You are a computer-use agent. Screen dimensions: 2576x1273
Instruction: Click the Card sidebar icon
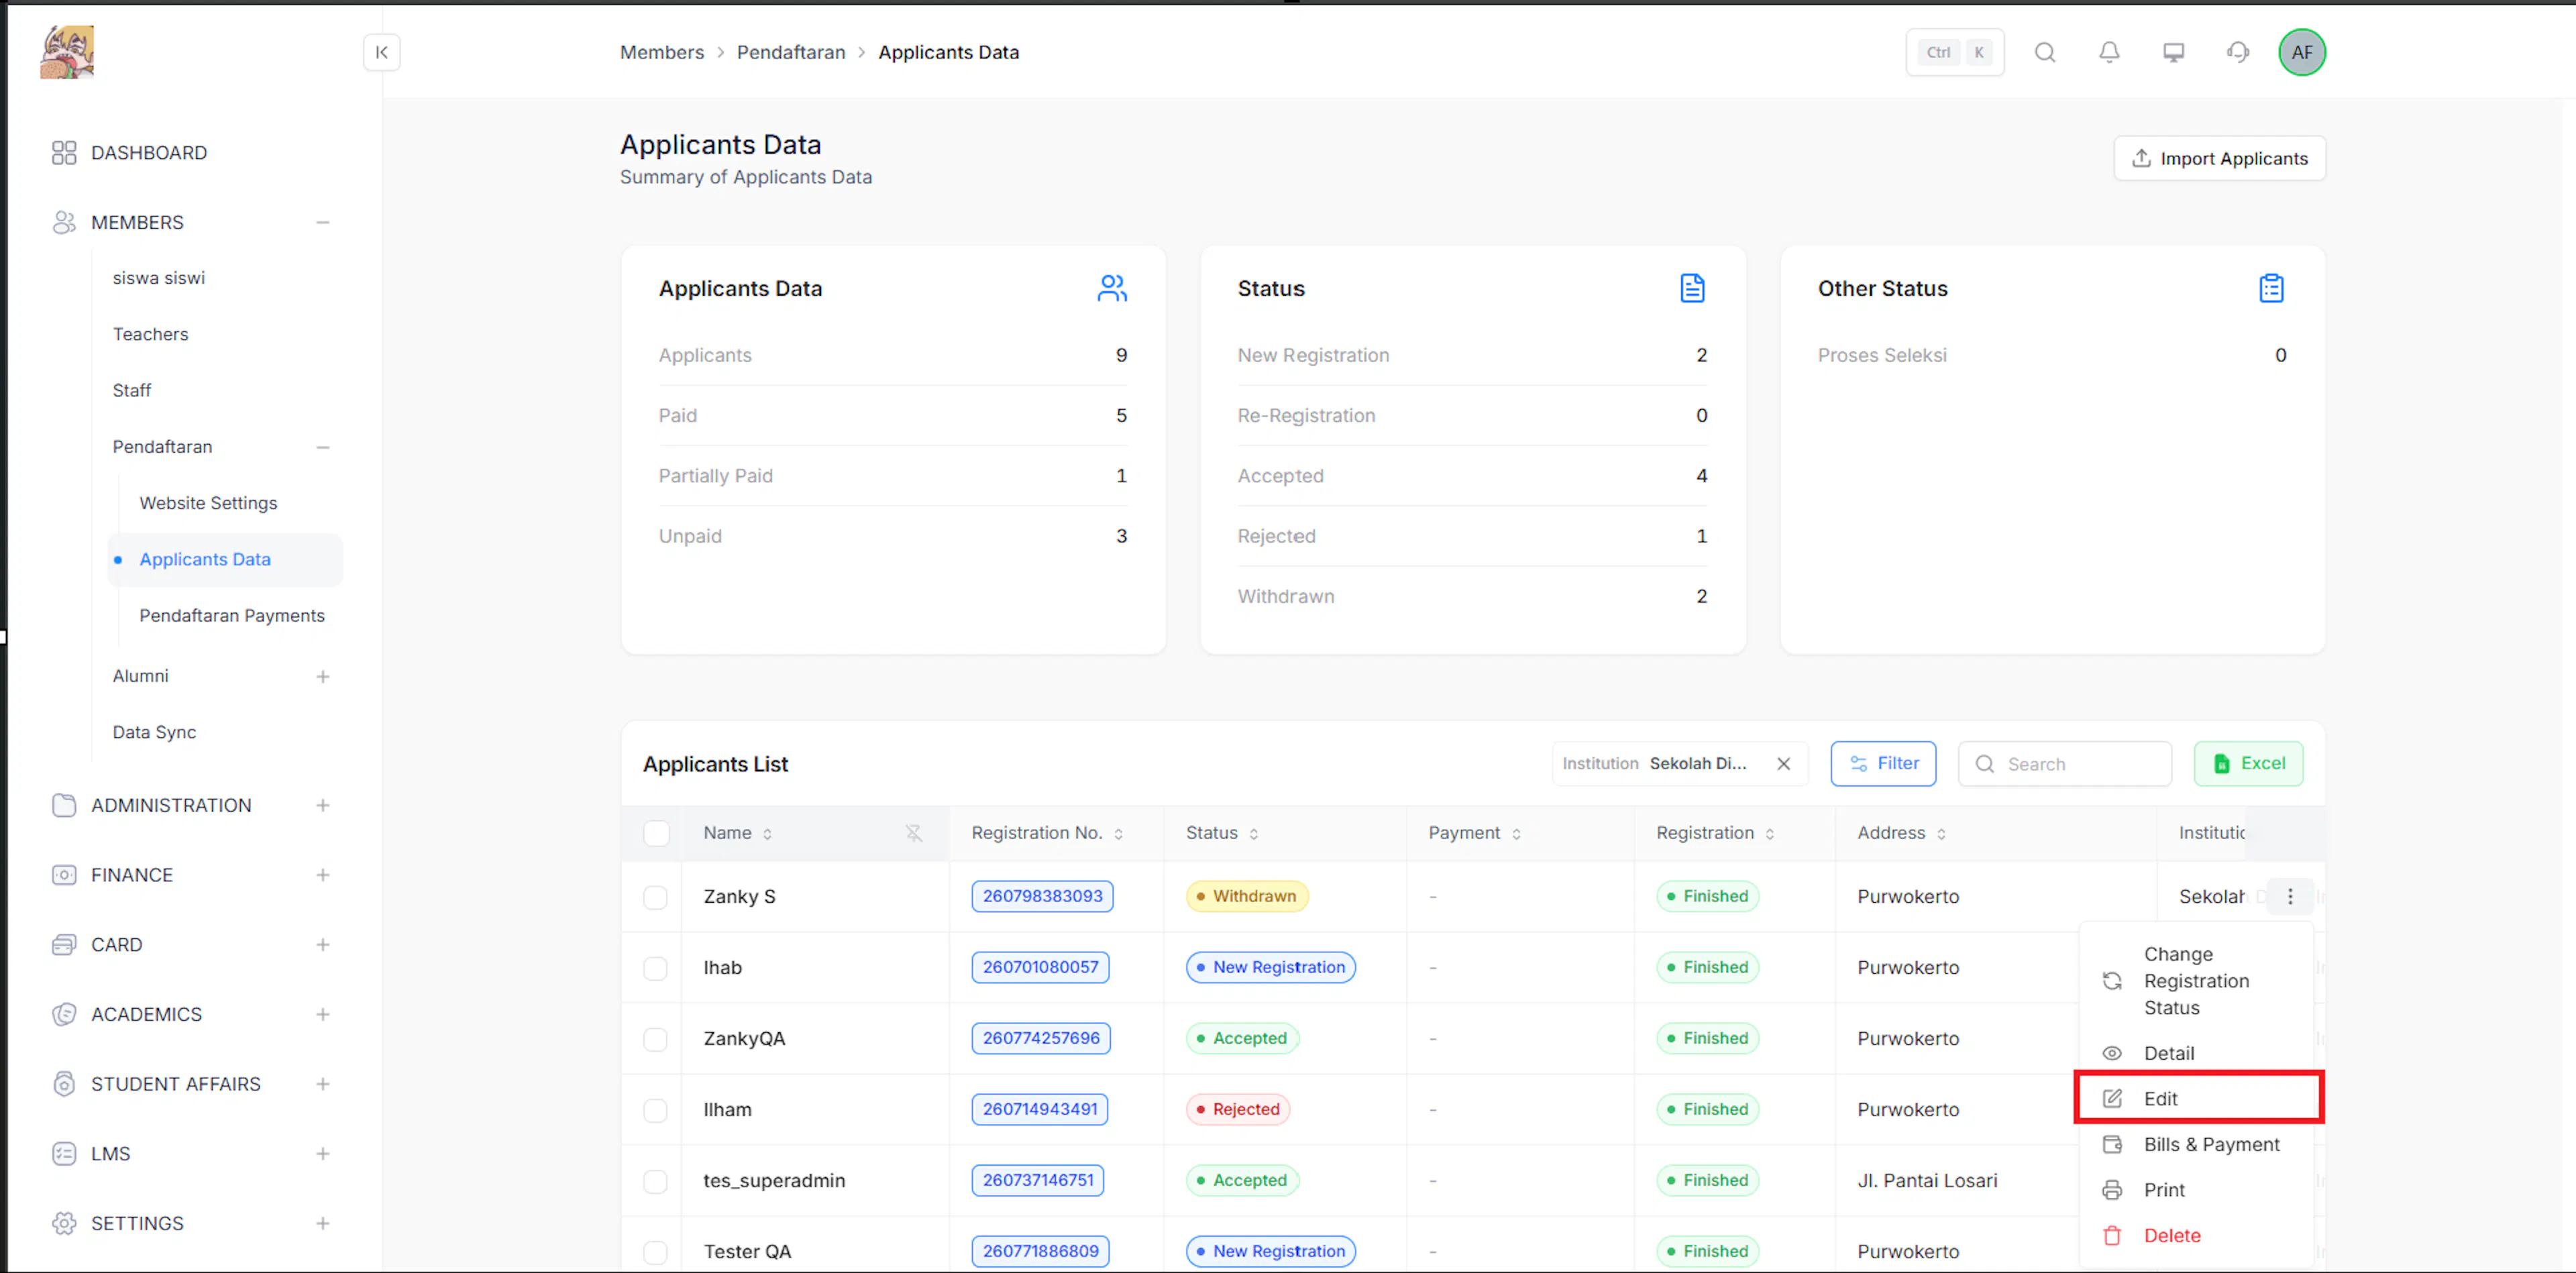[x=64, y=945]
